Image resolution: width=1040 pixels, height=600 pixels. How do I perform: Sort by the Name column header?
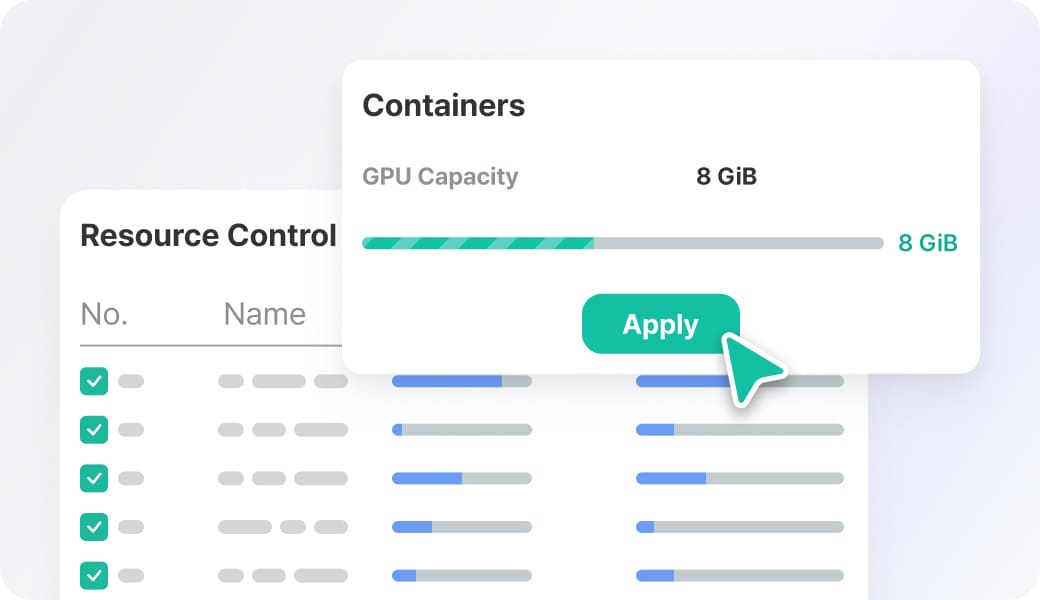coord(264,314)
